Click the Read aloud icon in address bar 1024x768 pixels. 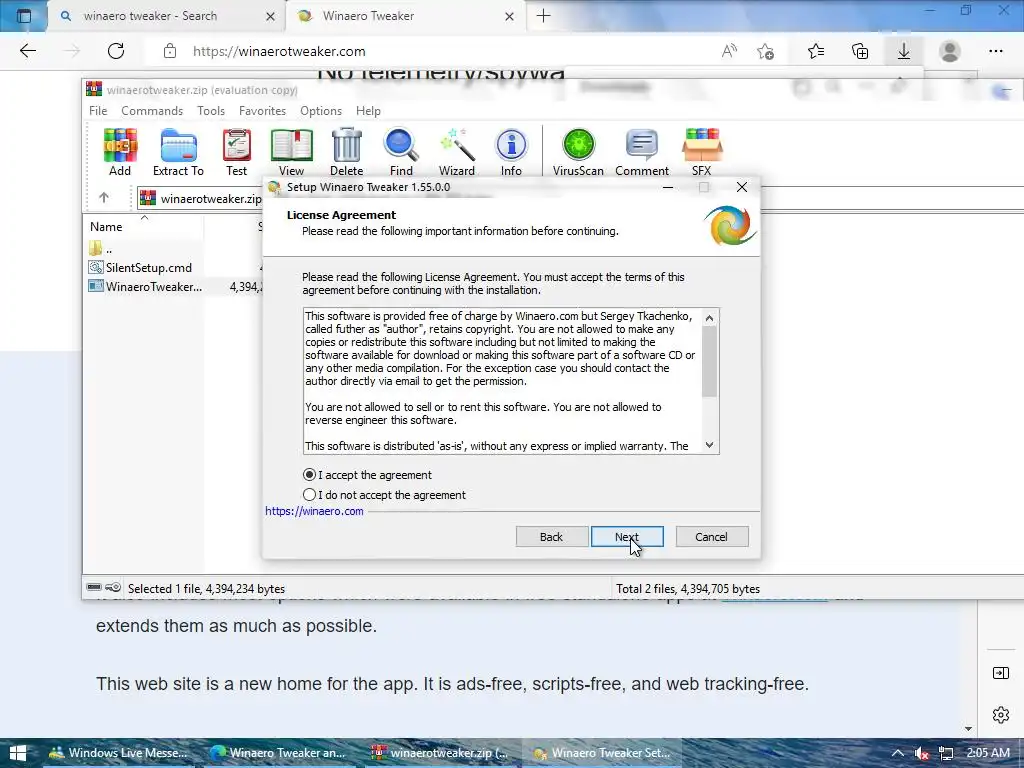coord(729,51)
